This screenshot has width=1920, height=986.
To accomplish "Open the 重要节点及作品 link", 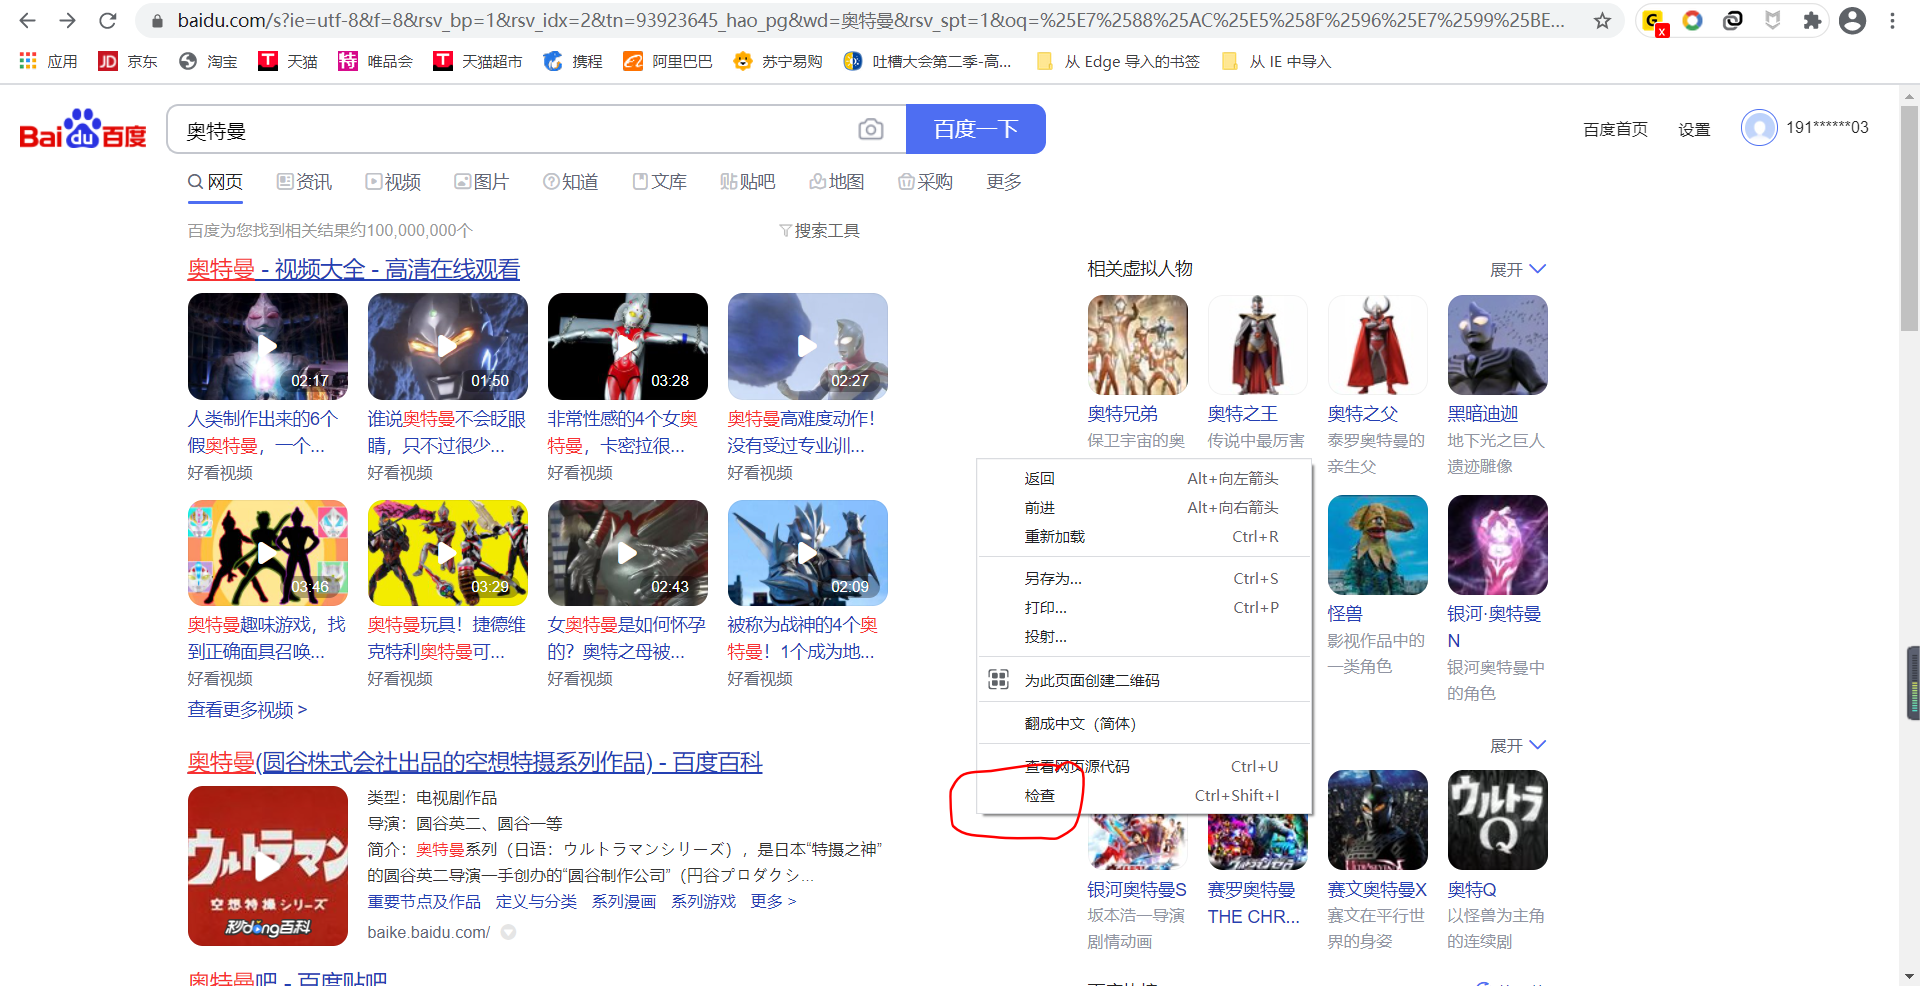I will (x=424, y=901).
